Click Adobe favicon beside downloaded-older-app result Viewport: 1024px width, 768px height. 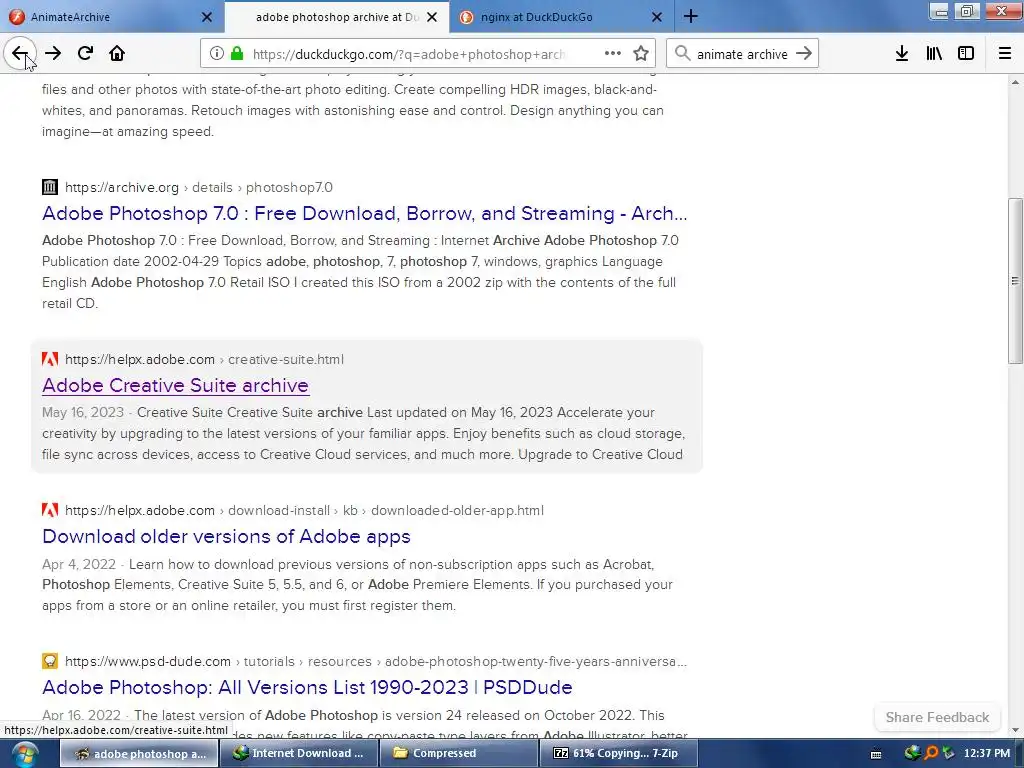[50, 510]
